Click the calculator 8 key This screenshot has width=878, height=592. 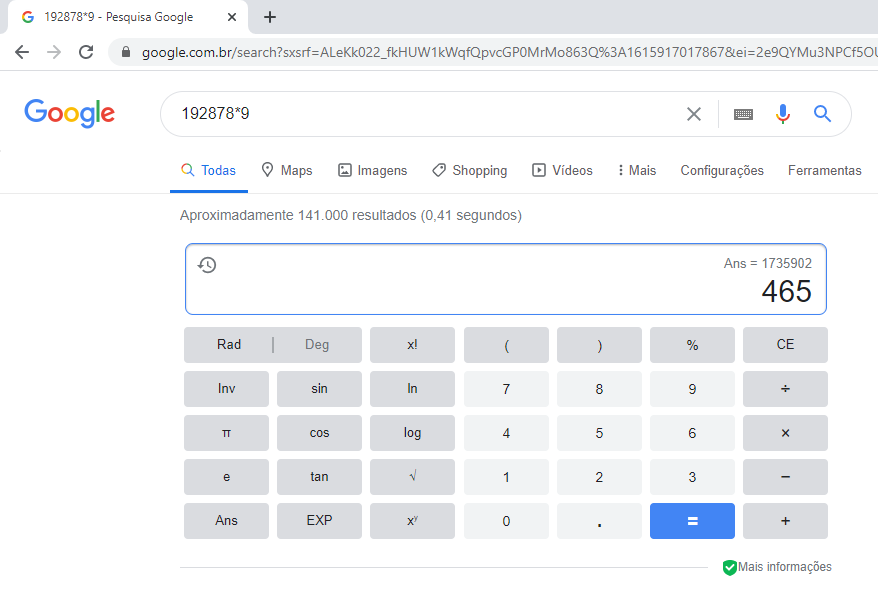click(599, 389)
